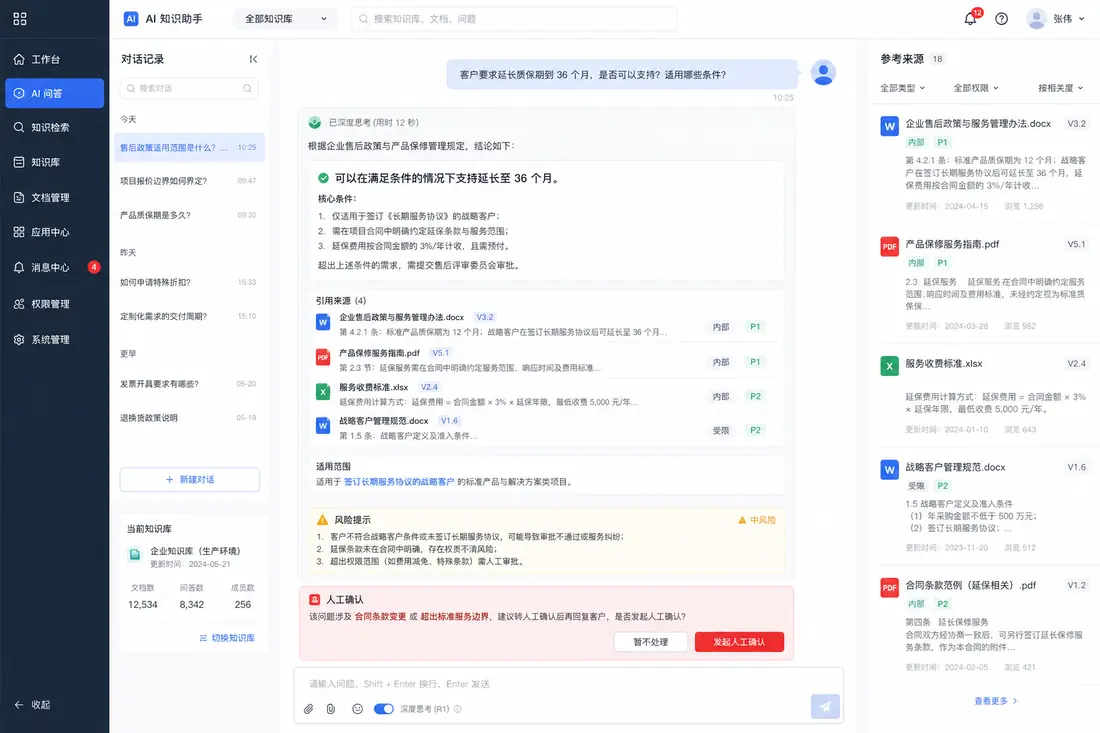Click the app grid icon in sidebar
Screen dimensions: 1100x733
tap(20, 19)
